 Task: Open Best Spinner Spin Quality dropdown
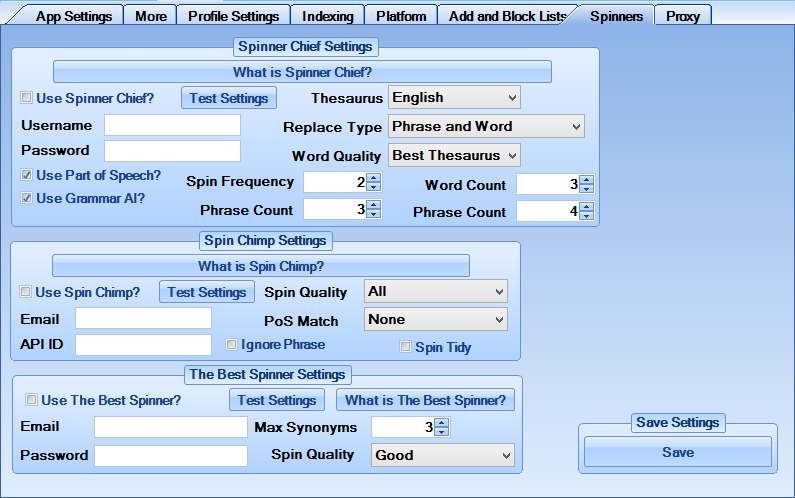pos(443,455)
